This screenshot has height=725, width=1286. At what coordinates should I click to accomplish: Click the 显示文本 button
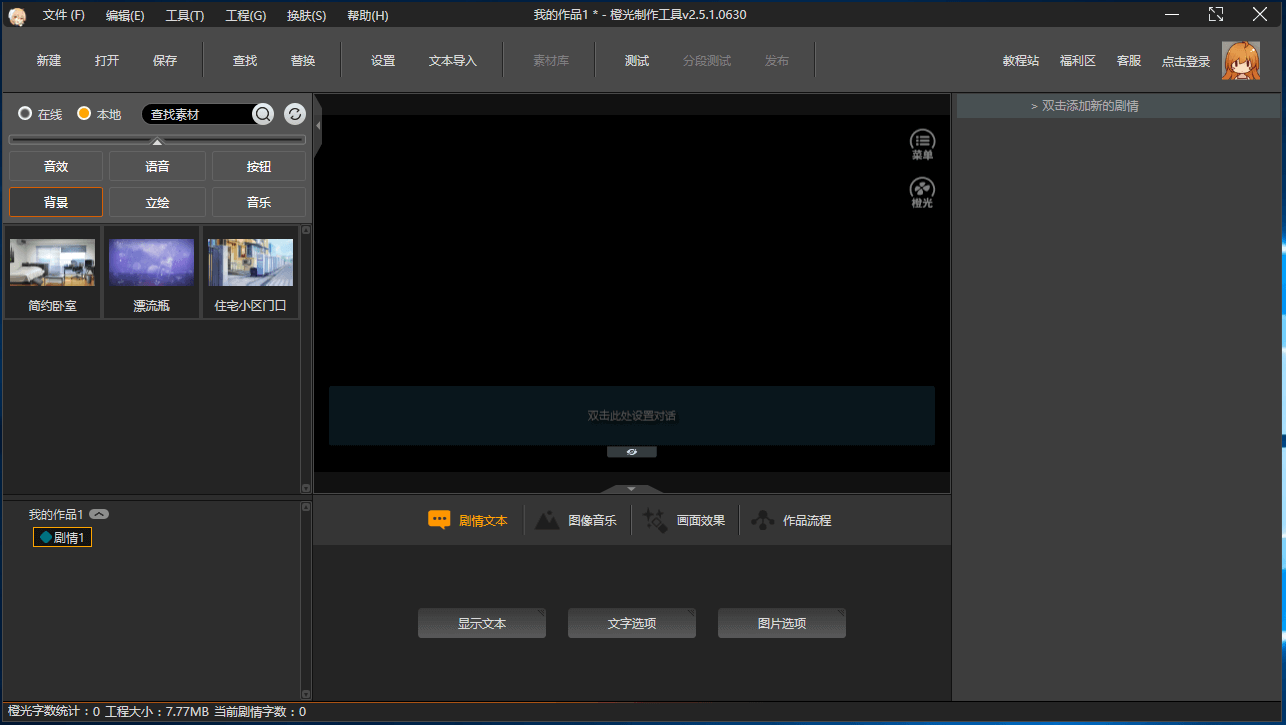click(x=482, y=623)
